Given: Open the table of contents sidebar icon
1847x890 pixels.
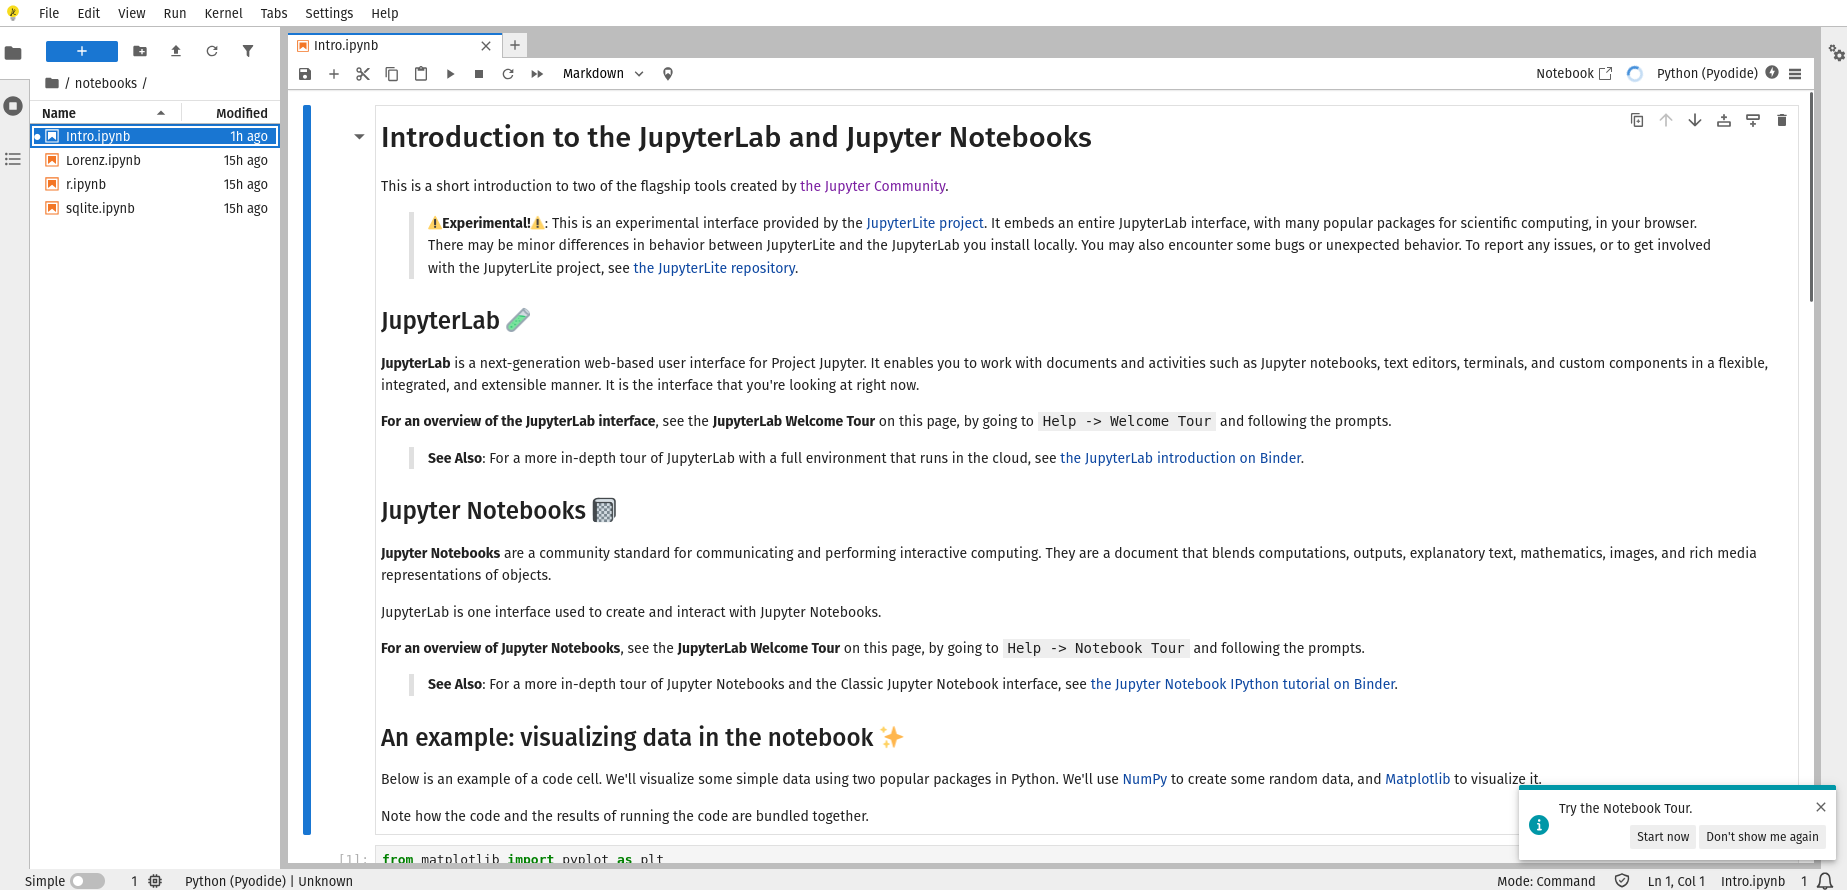Looking at the screenshot, I should pyautogui.click(x=13, y=159).
